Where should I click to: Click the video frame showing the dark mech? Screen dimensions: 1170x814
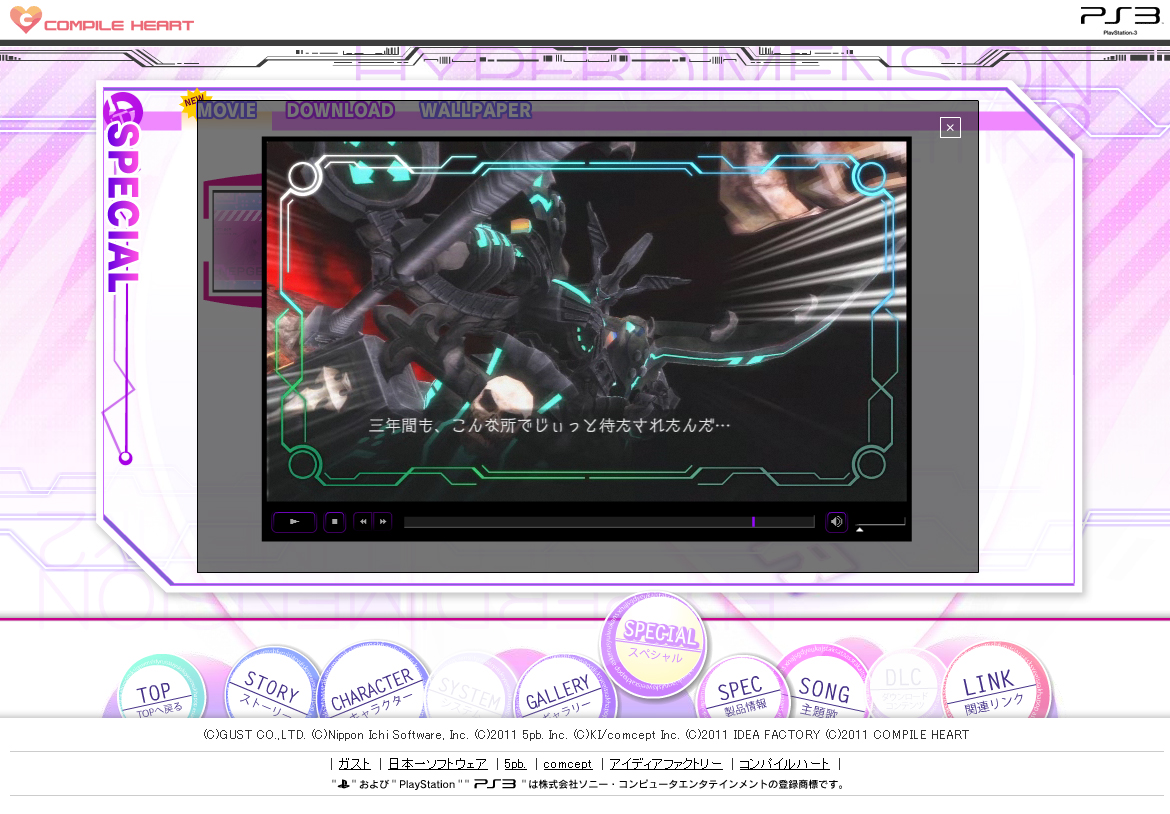coord(586,321)
